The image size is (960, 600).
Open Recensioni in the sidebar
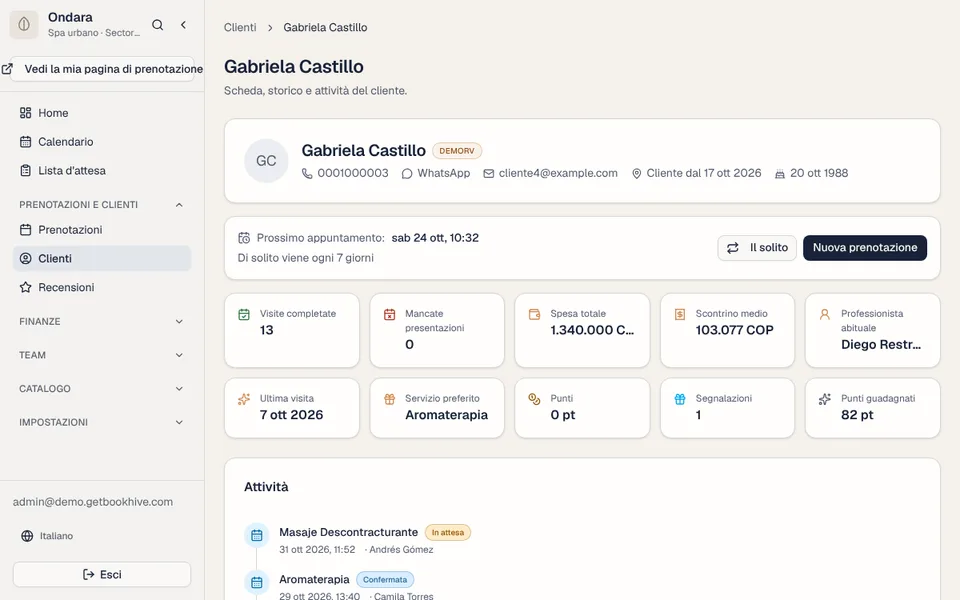tap(102, 287)
